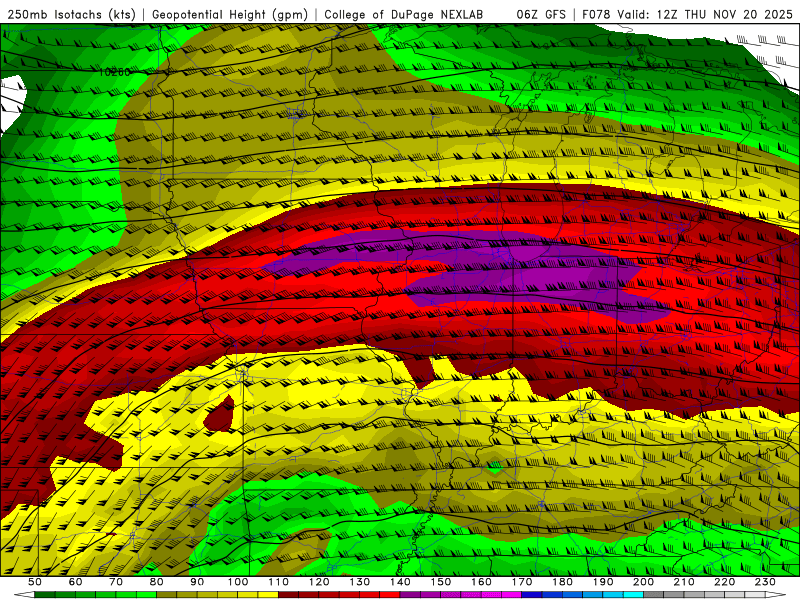The width and height of the screenshot is (800, 600).
Task: Click the bright green swatch just left of 80
Action: (146, 594)
